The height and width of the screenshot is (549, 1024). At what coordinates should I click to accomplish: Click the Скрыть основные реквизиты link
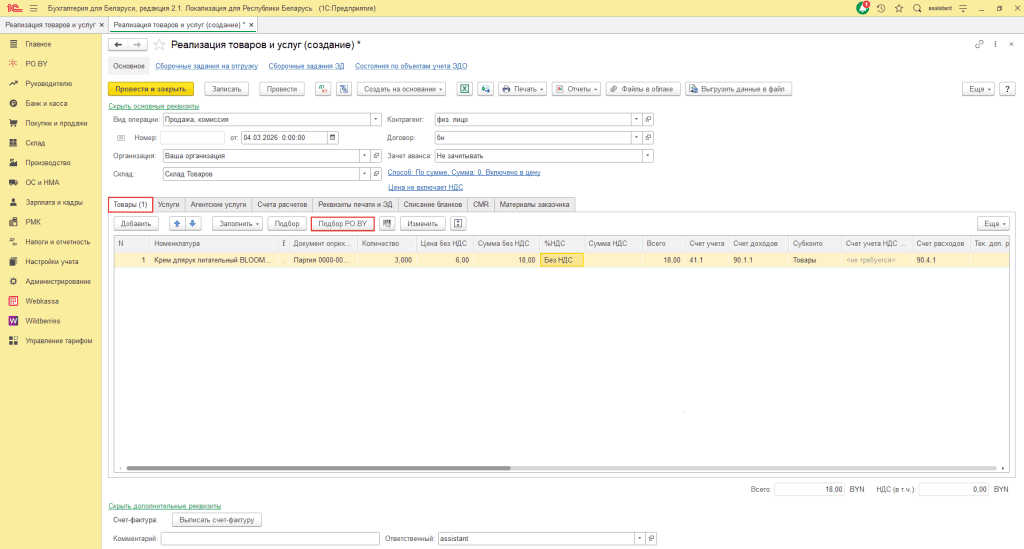(153, 106)
